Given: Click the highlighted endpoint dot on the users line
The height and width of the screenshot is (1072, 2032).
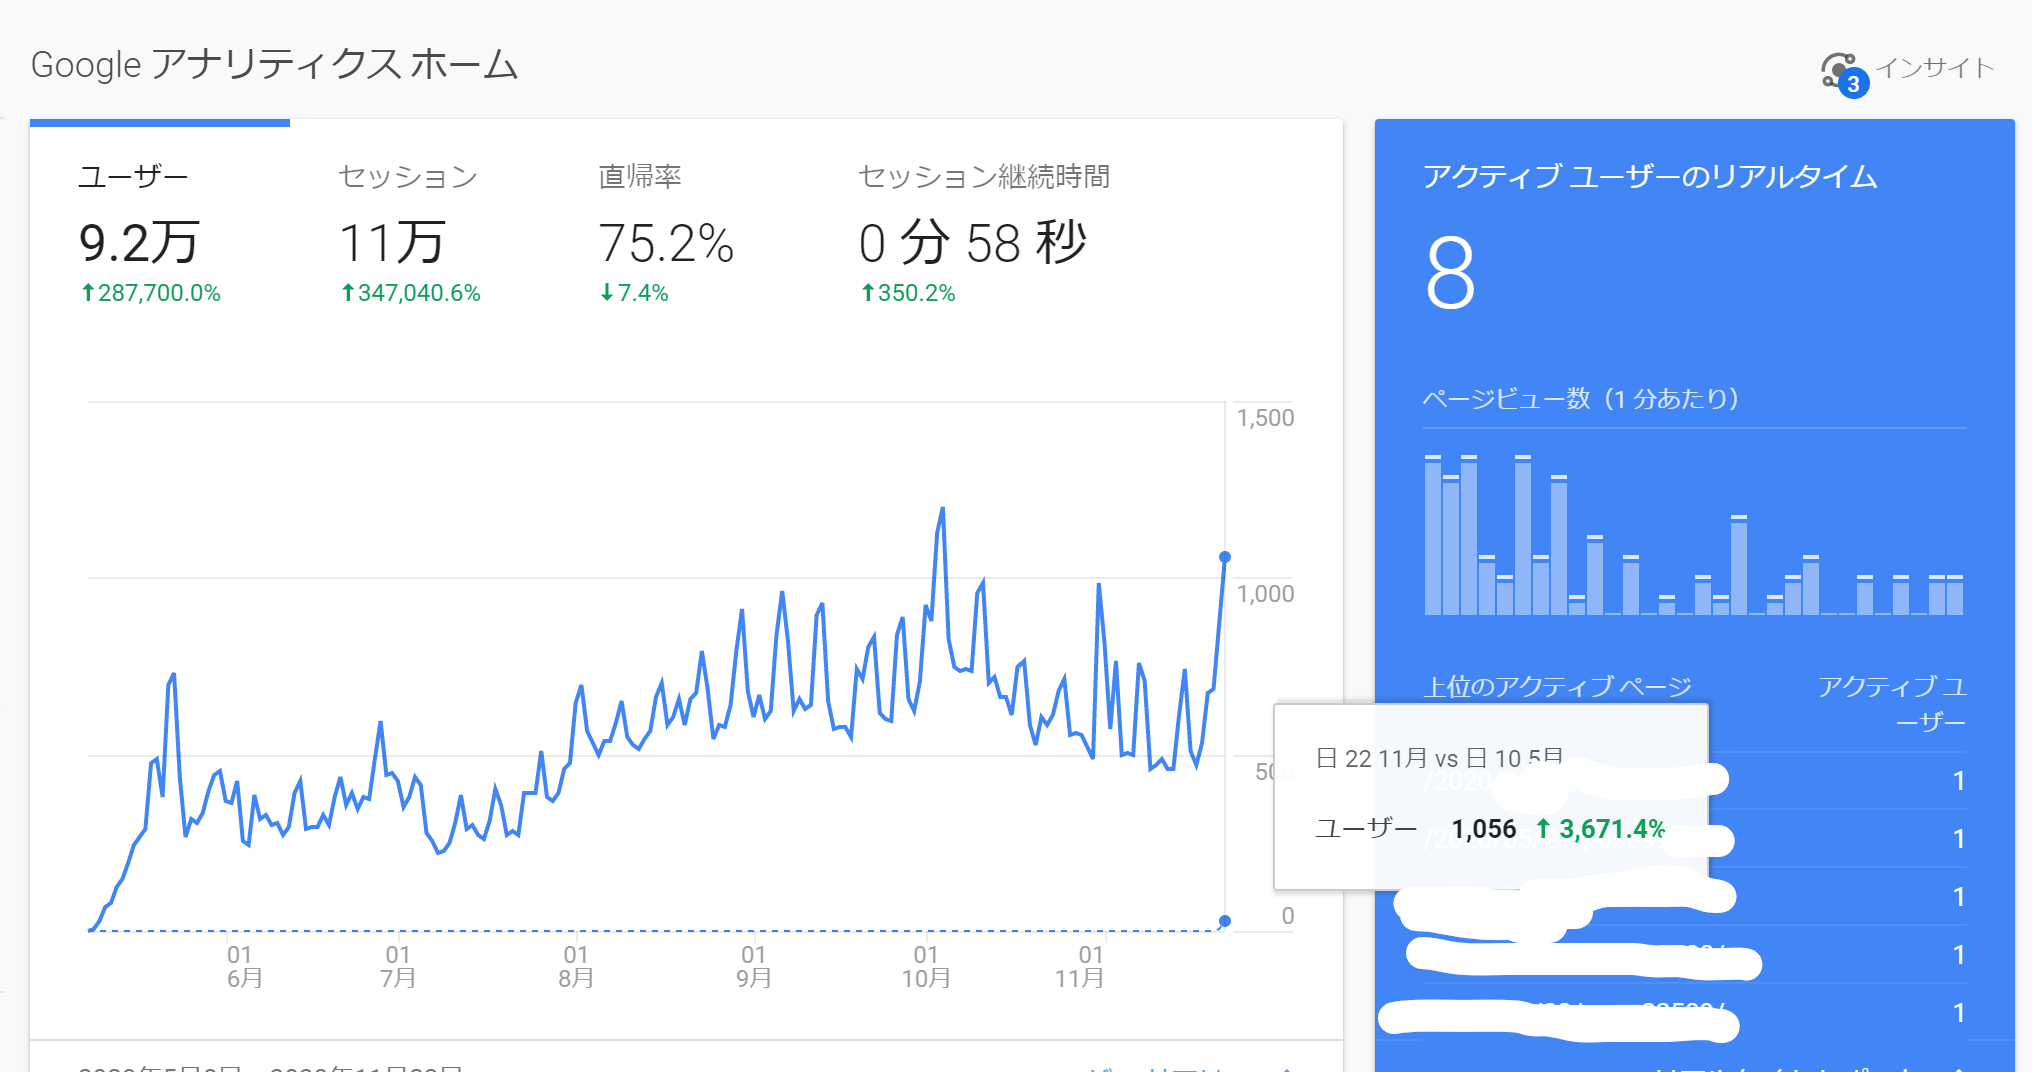Looking at the screenshot, I should (x=1224, y=557).
